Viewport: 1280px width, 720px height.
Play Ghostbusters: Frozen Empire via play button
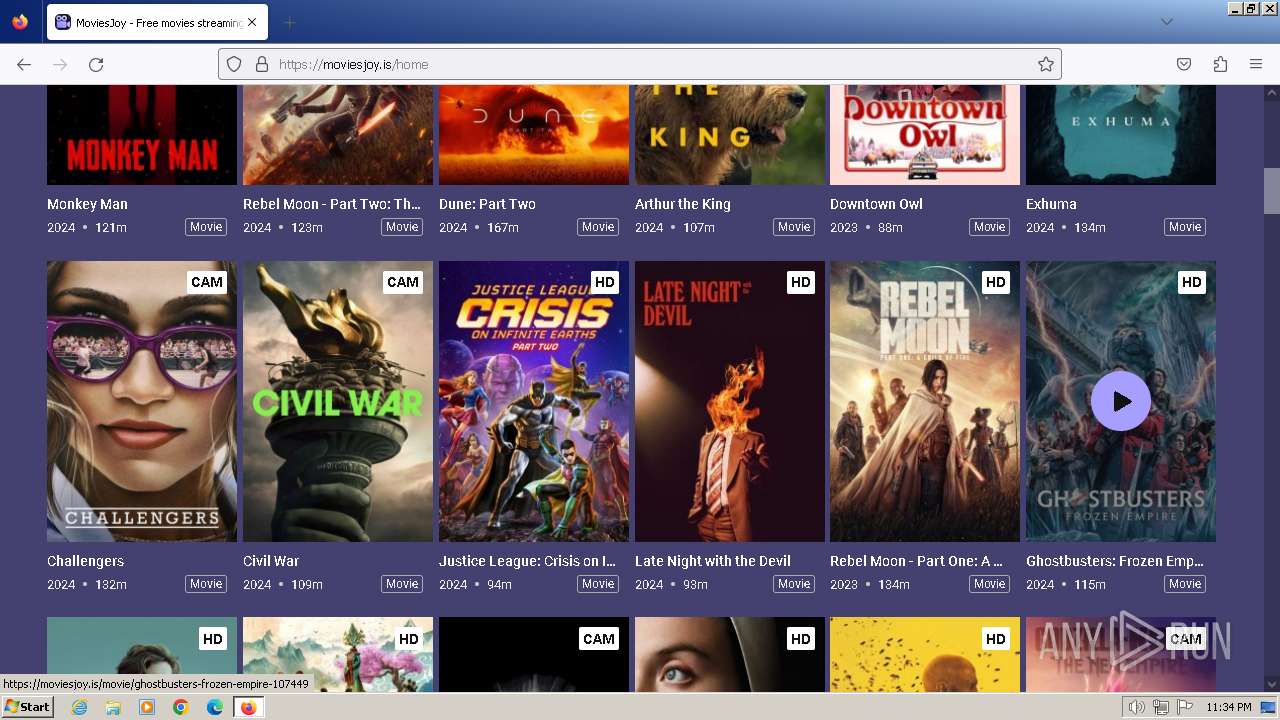pos(1121,401)
